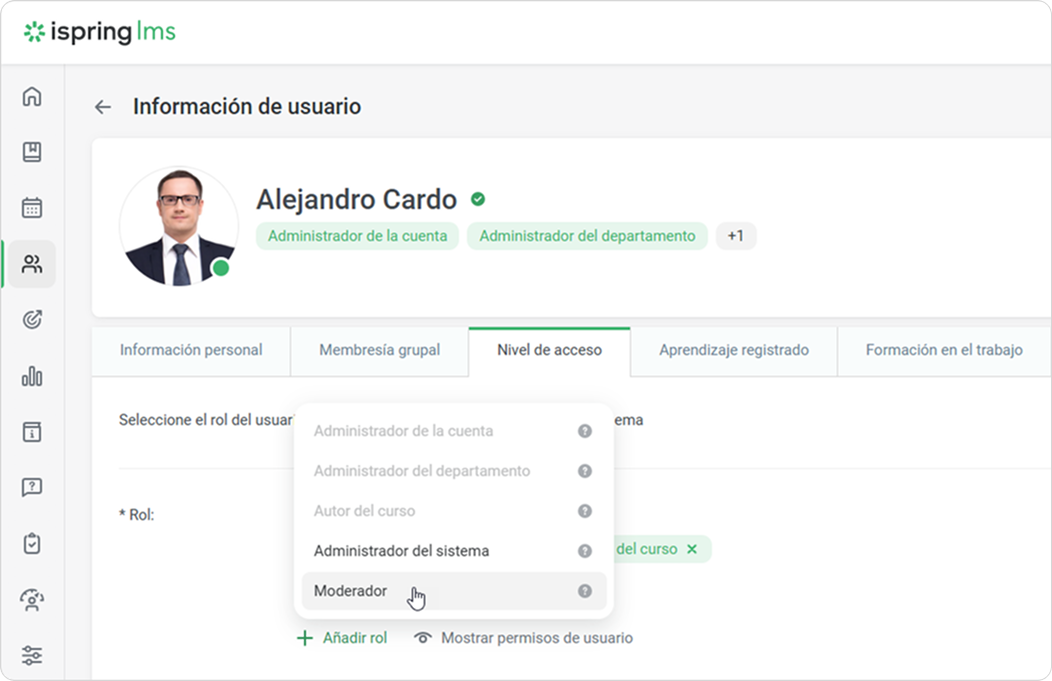The width and height of the screenshot is (1052, 681).
Task: Select Moderador from the role dropdown
Action: 351,591
